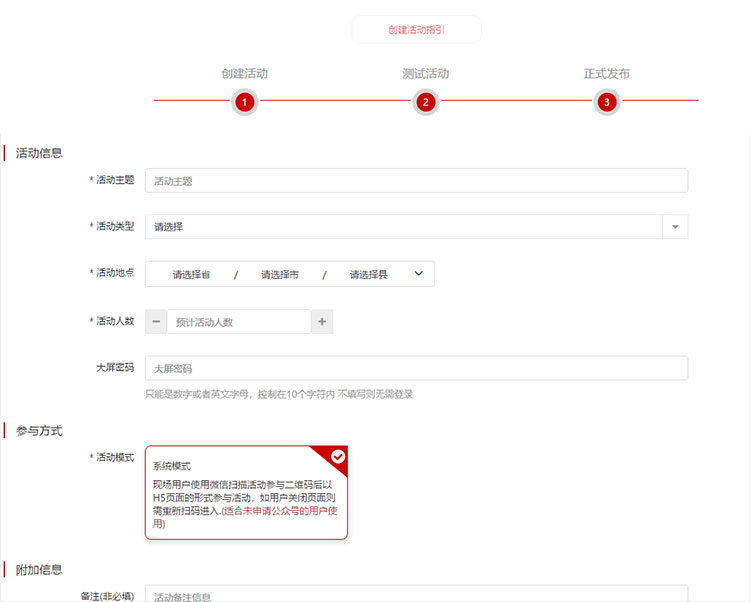This screenshot has height=602, width=750.
Task: Click the checkmark on 系统模式 card
Action: [x=338, y=457]
